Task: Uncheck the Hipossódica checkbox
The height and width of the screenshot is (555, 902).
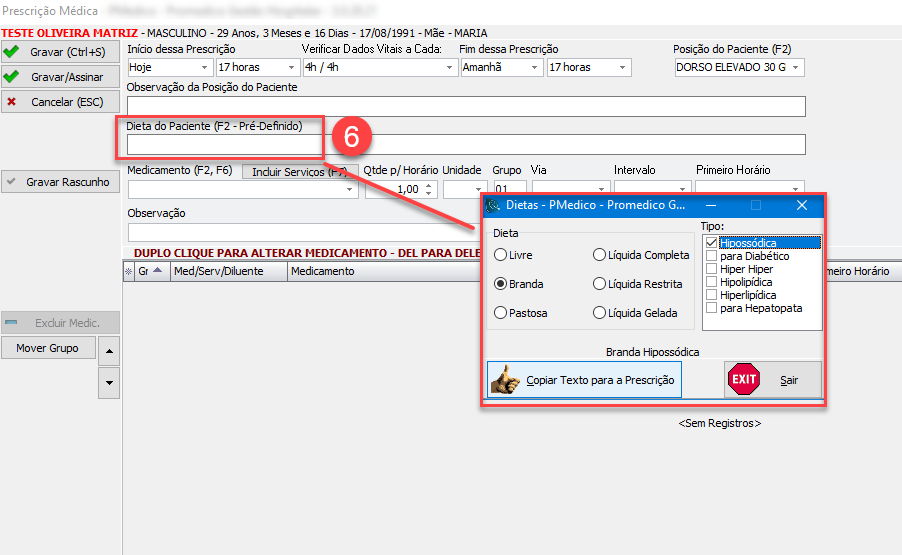Action: click(712, 243)
